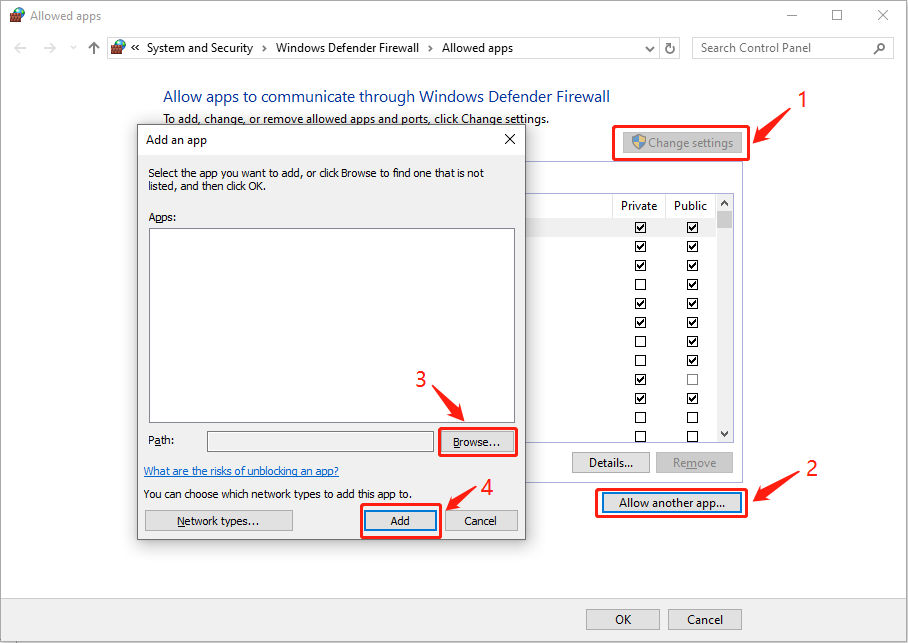Maximize the Allowed apps window

click(837, 15)
